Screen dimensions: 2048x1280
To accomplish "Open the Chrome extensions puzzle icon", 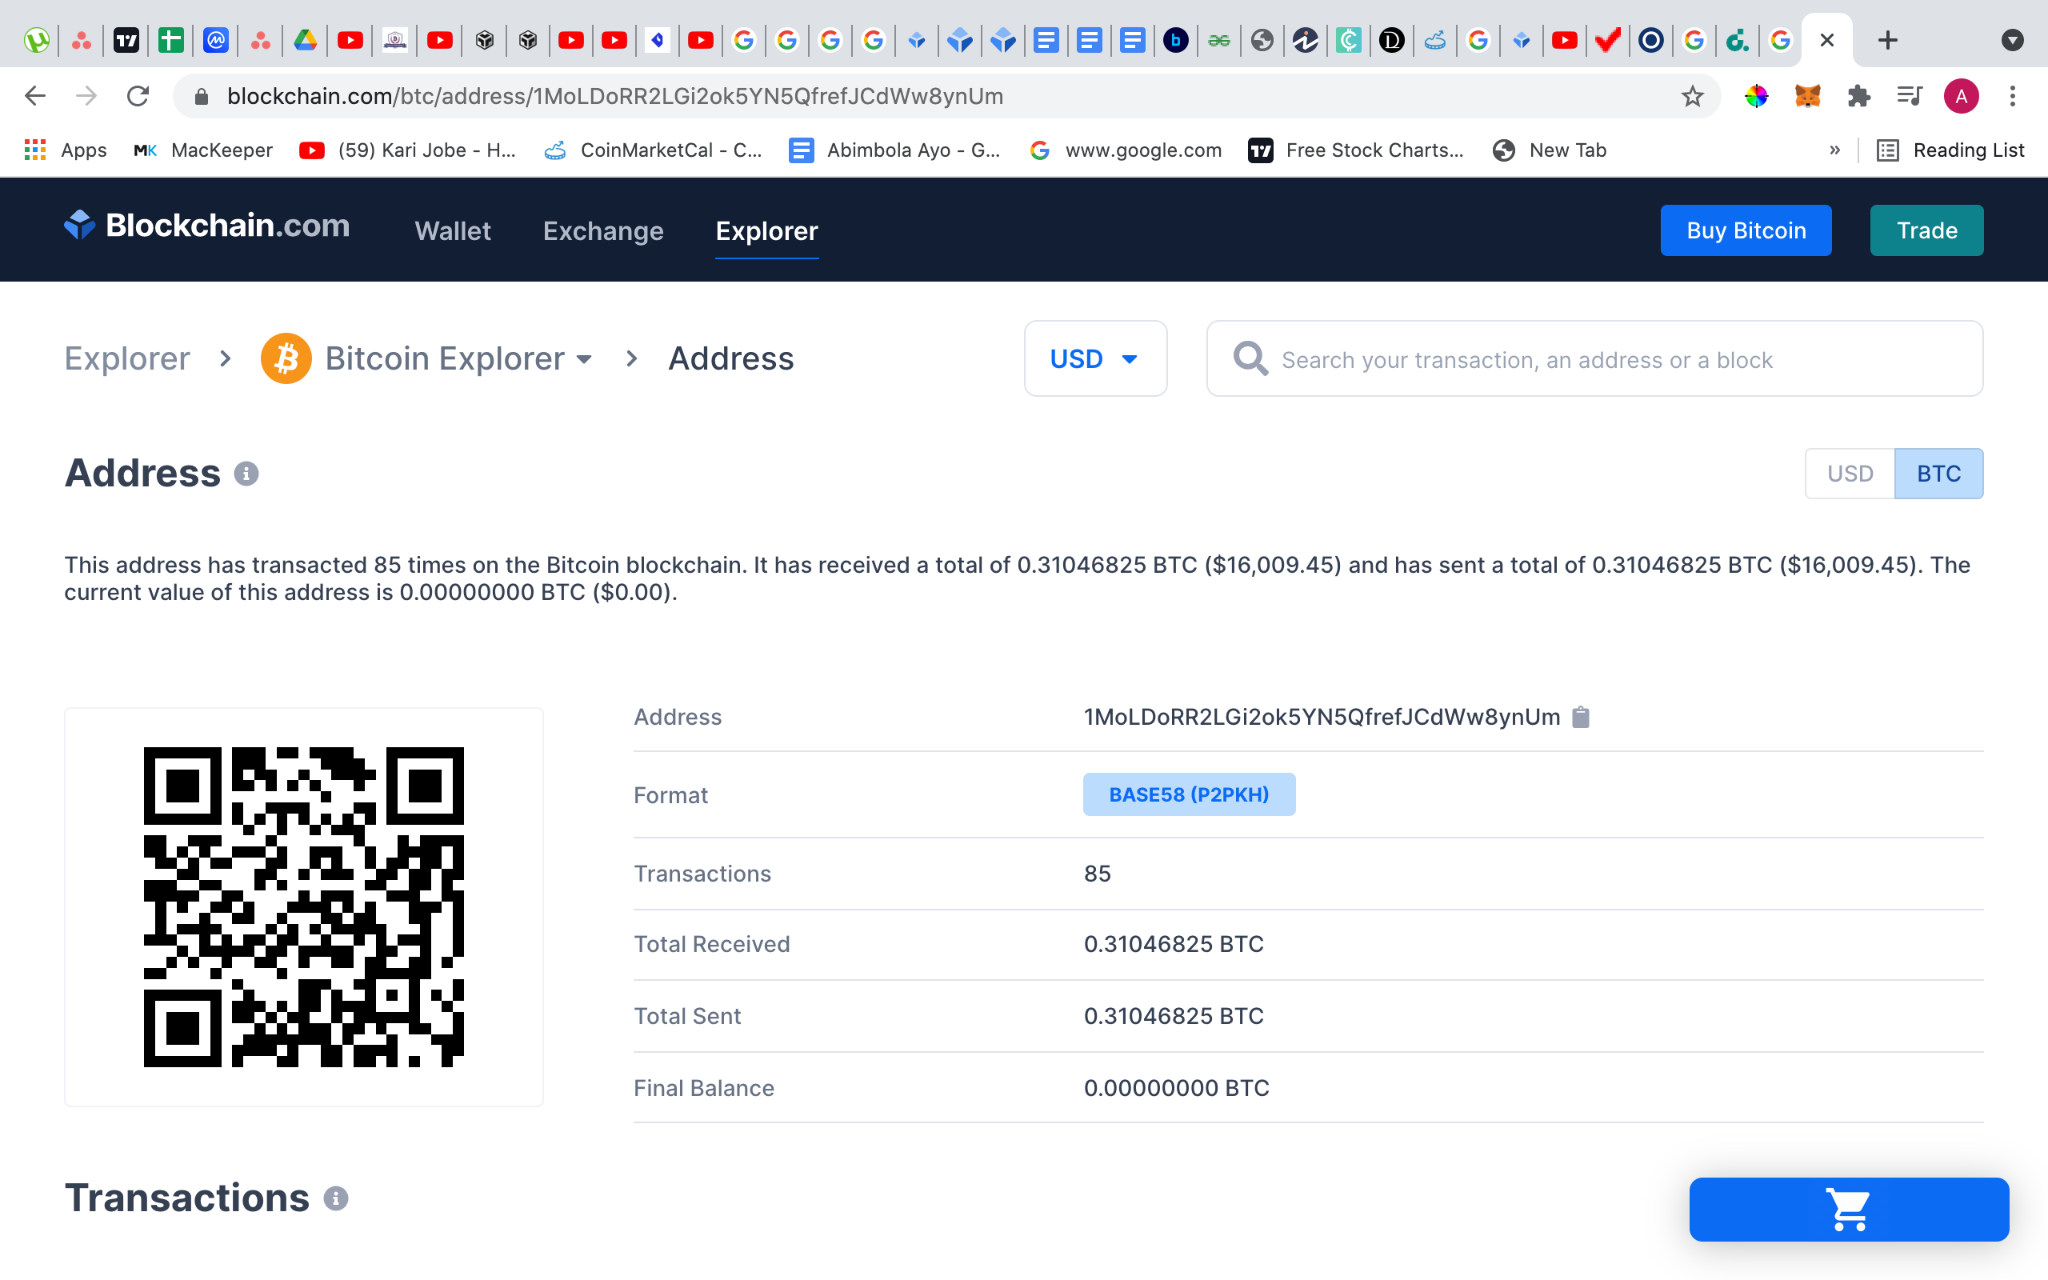I will pyautogui.click(x=1859, y=96).
